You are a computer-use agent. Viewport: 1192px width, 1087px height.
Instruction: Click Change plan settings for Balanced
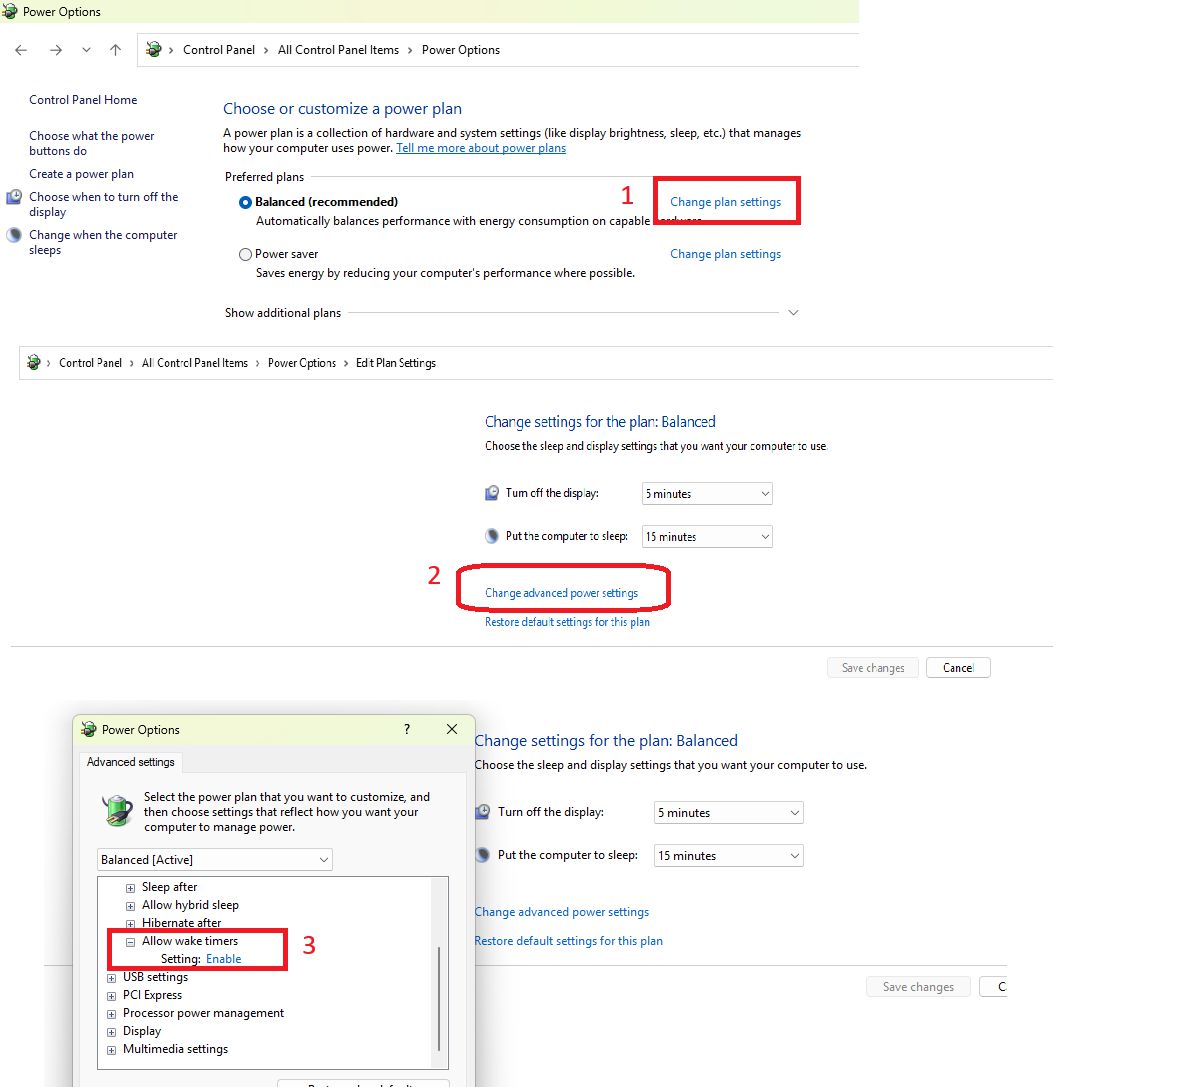tap(725, 202)
